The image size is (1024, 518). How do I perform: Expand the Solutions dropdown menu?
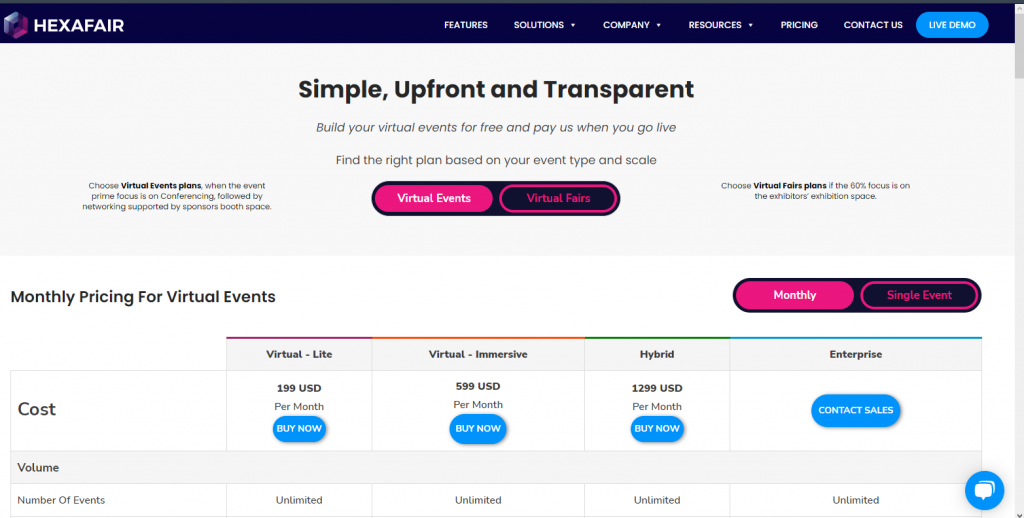tap(544, 25)
